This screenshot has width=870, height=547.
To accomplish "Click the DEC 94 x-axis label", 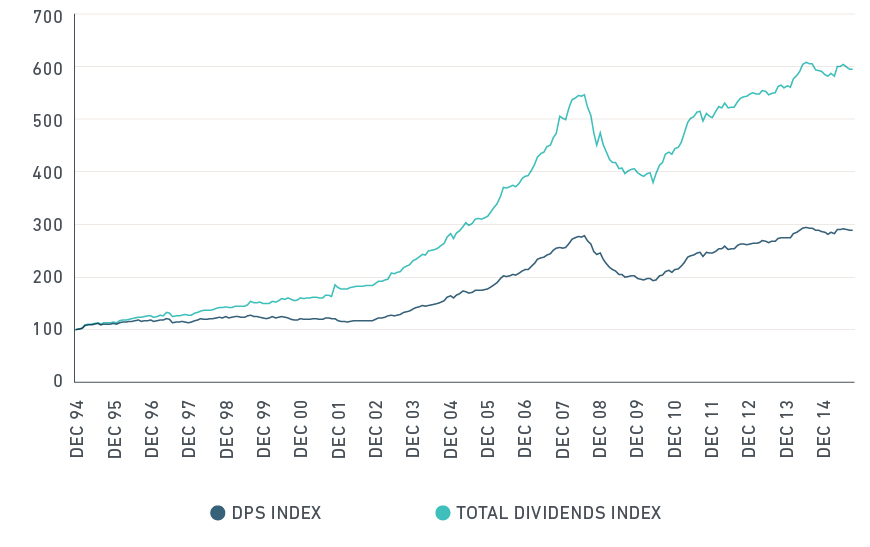I will [x=77, y=428].
